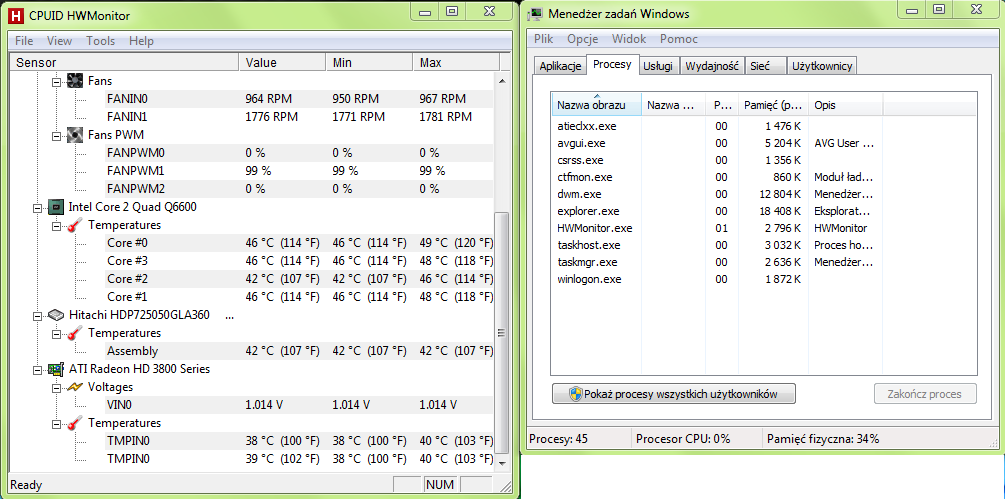1006x499 pixels.
Task: Click thermometer icon under Hitachi drive
Action: pos(74,333)
